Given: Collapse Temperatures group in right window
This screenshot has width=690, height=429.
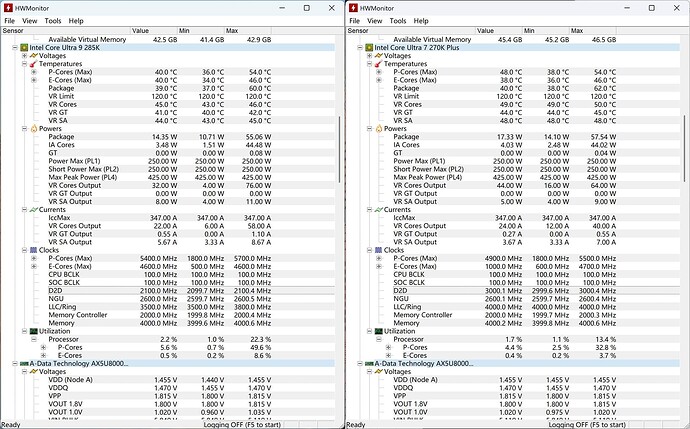Looking at the screenshot, I should (x=370, y=64).
